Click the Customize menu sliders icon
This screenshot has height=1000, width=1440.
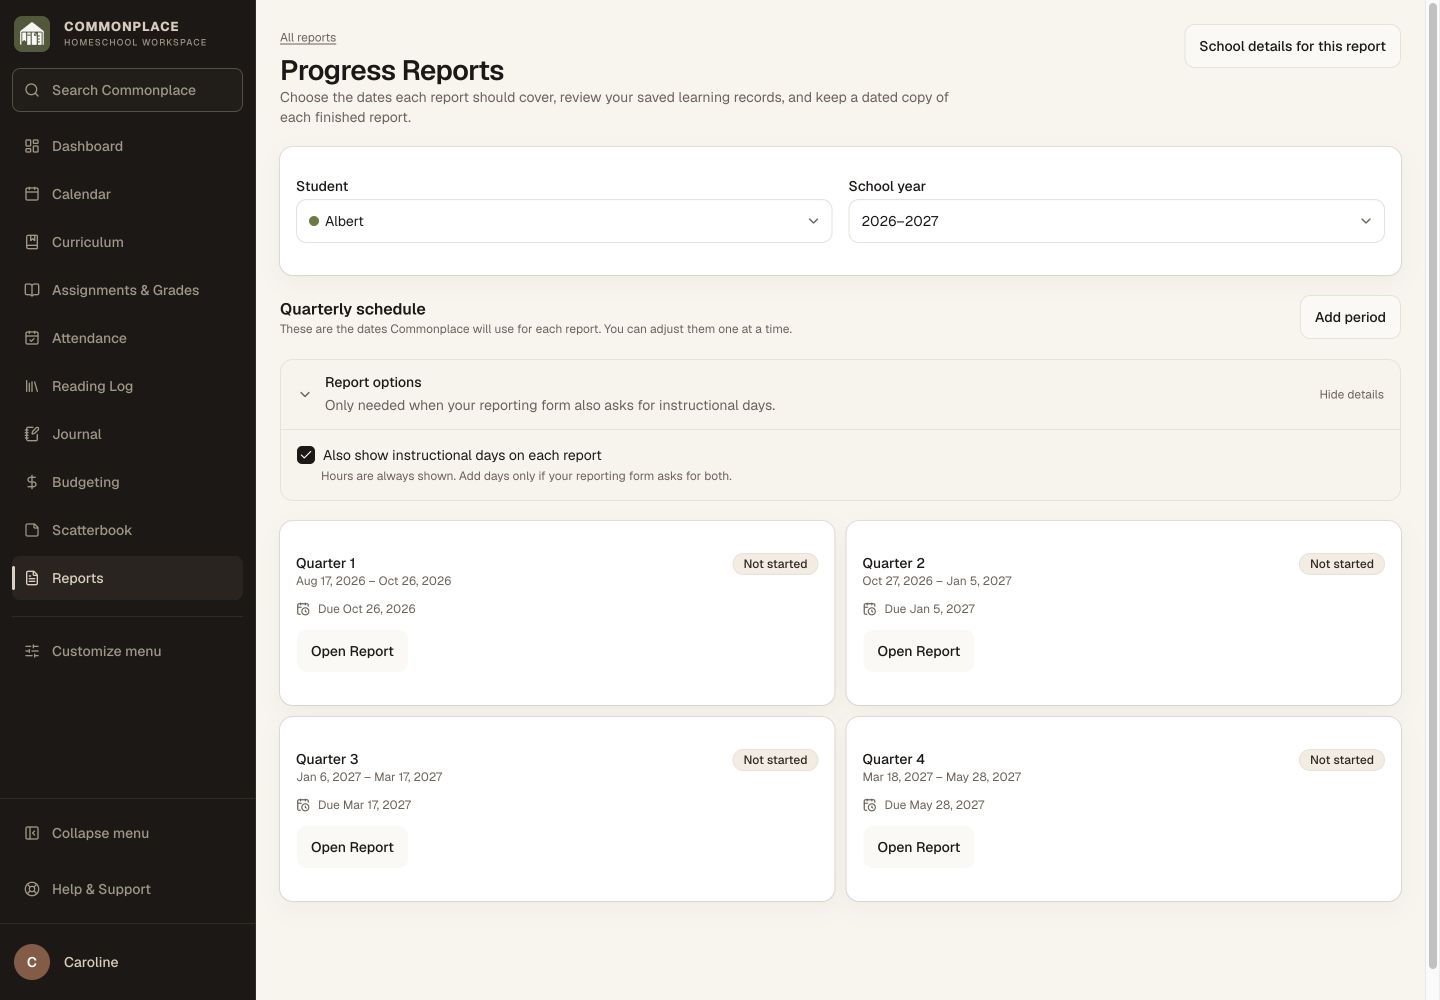[x=32, y=651]
